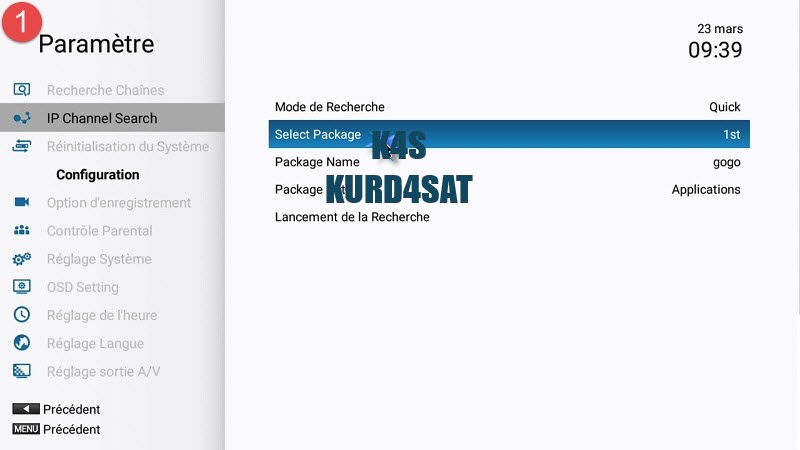This screenshot has width=800, height=450.
Task: Open the IP Channel Search menu item
Action: click(102, 118)
